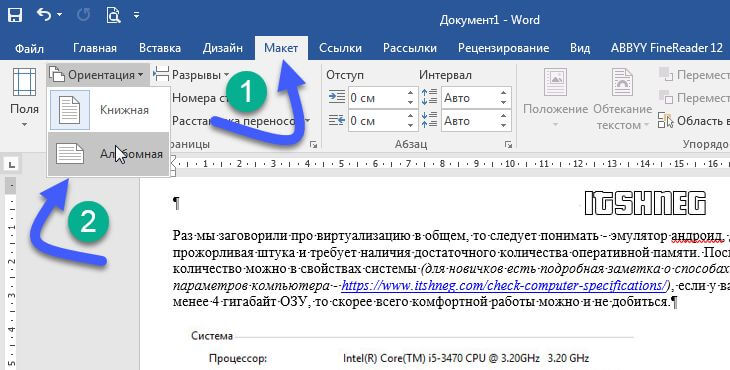Switch to the Вид tab
Viewport: 730px width, 370px height.
pos(580,48)
